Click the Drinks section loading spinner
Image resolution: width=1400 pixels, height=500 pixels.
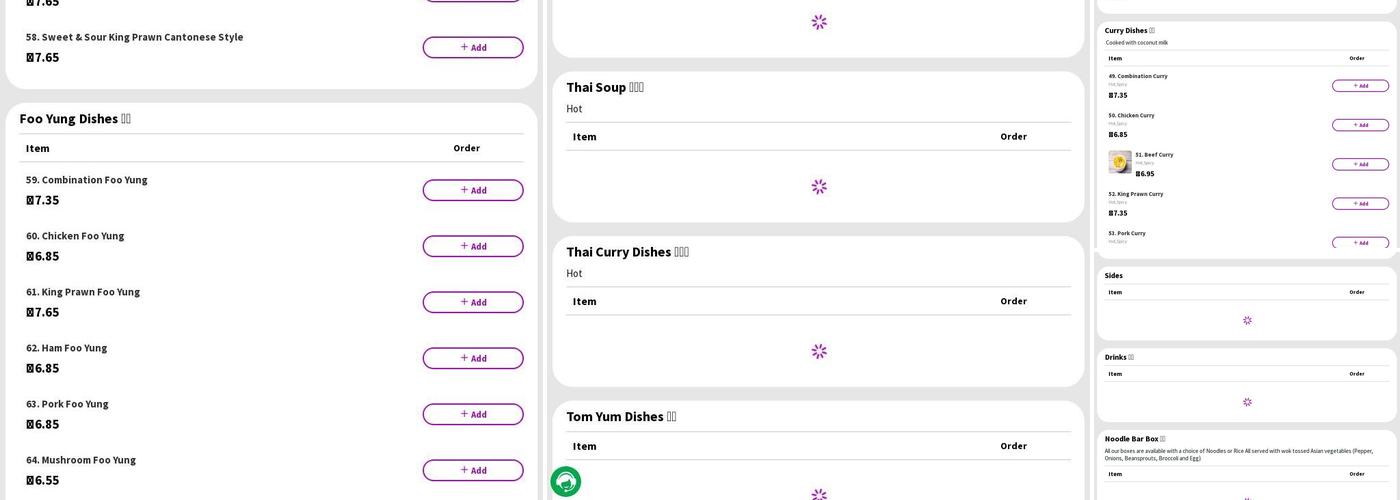(x=1247, y=402)
